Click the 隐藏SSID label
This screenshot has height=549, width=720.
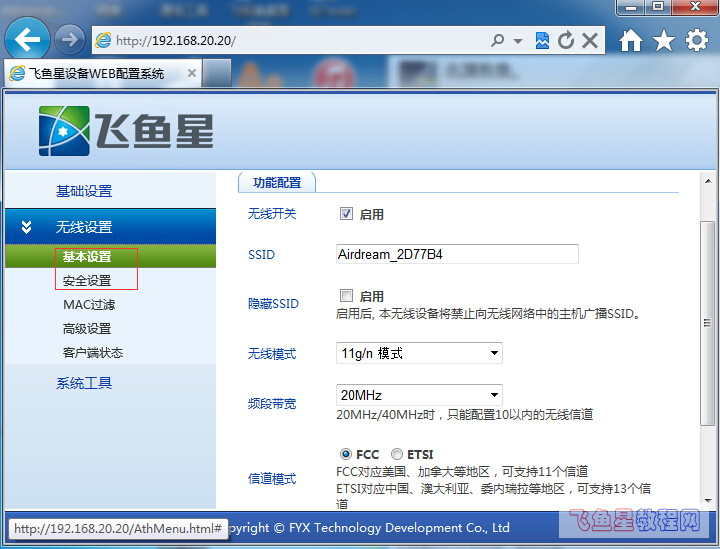[273, 303]
